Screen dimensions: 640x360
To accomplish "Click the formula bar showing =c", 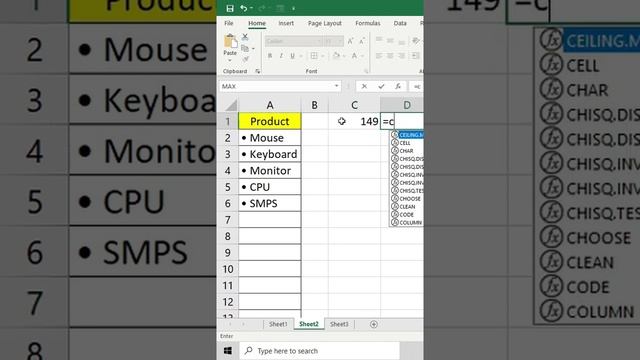I will pyautogui.click(x=417, y=86).
